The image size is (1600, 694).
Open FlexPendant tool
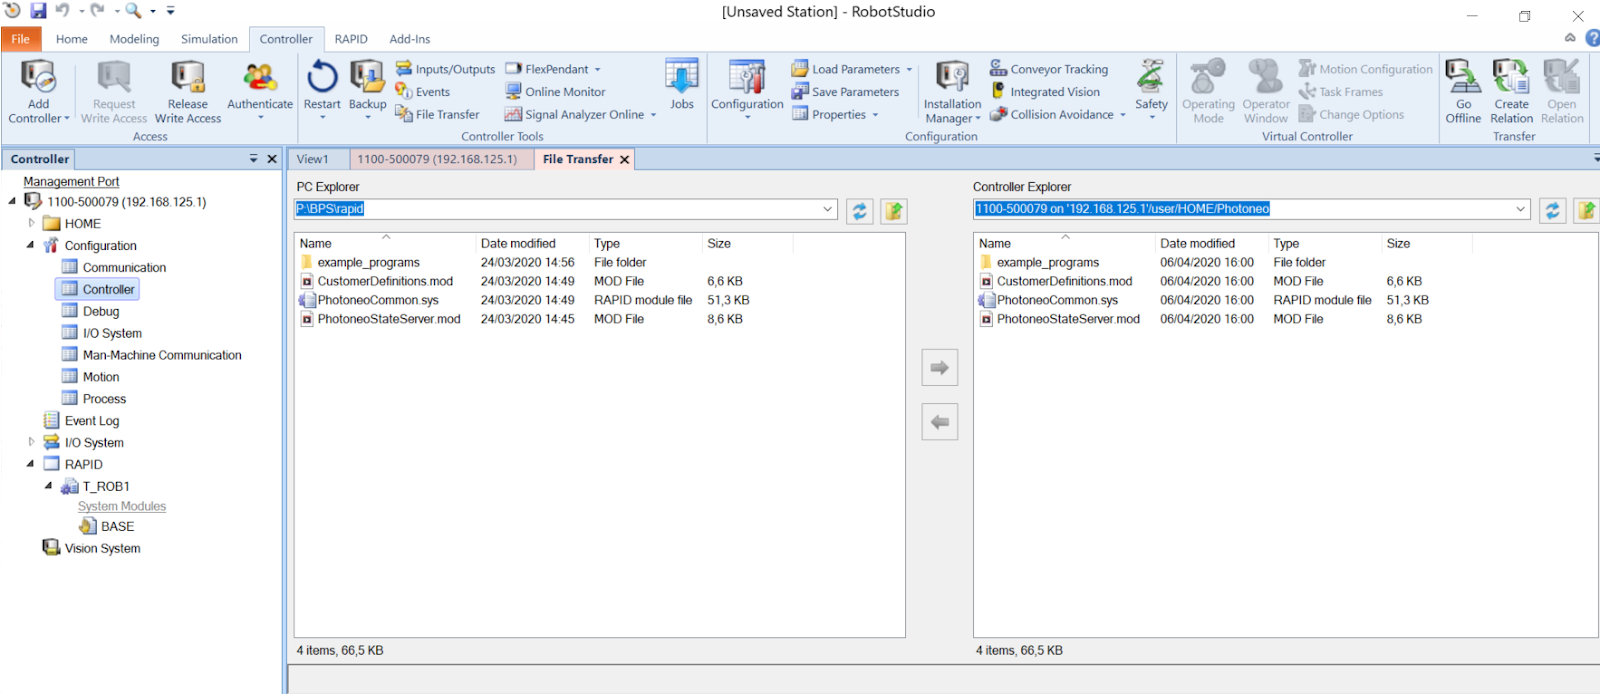point(553,69)
